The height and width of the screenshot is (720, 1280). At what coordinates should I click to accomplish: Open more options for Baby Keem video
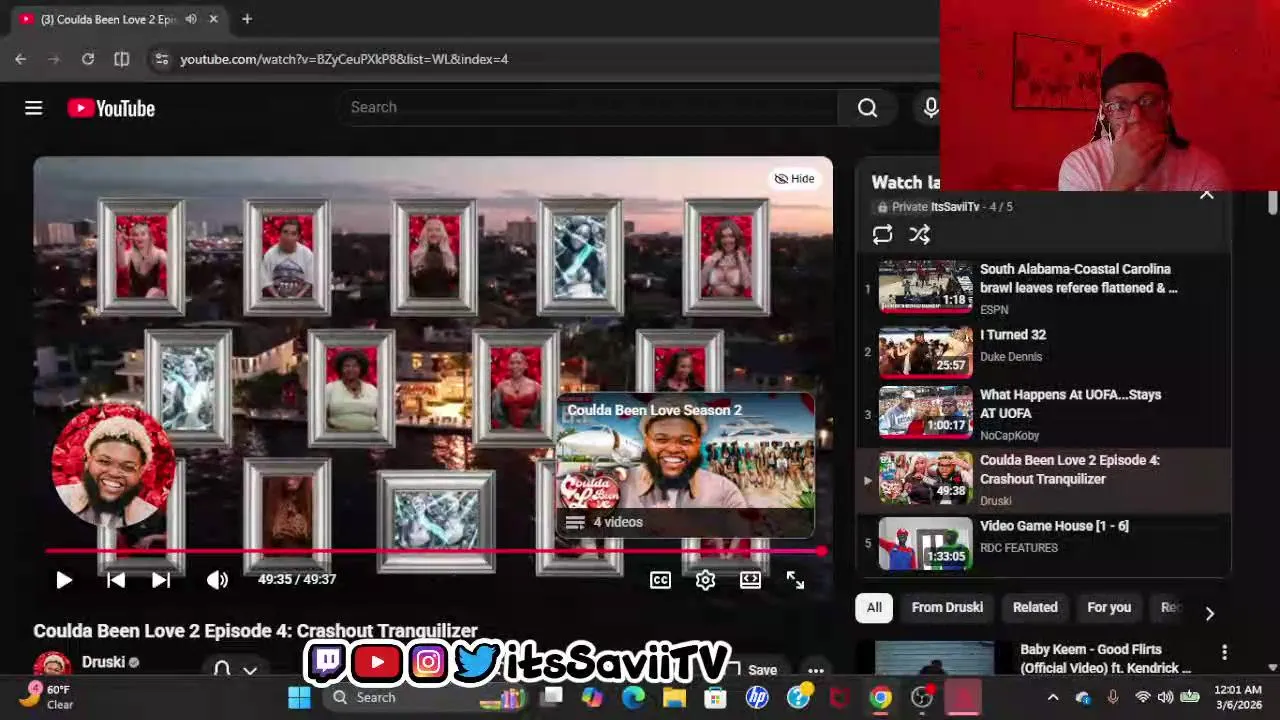[1224, 652]
